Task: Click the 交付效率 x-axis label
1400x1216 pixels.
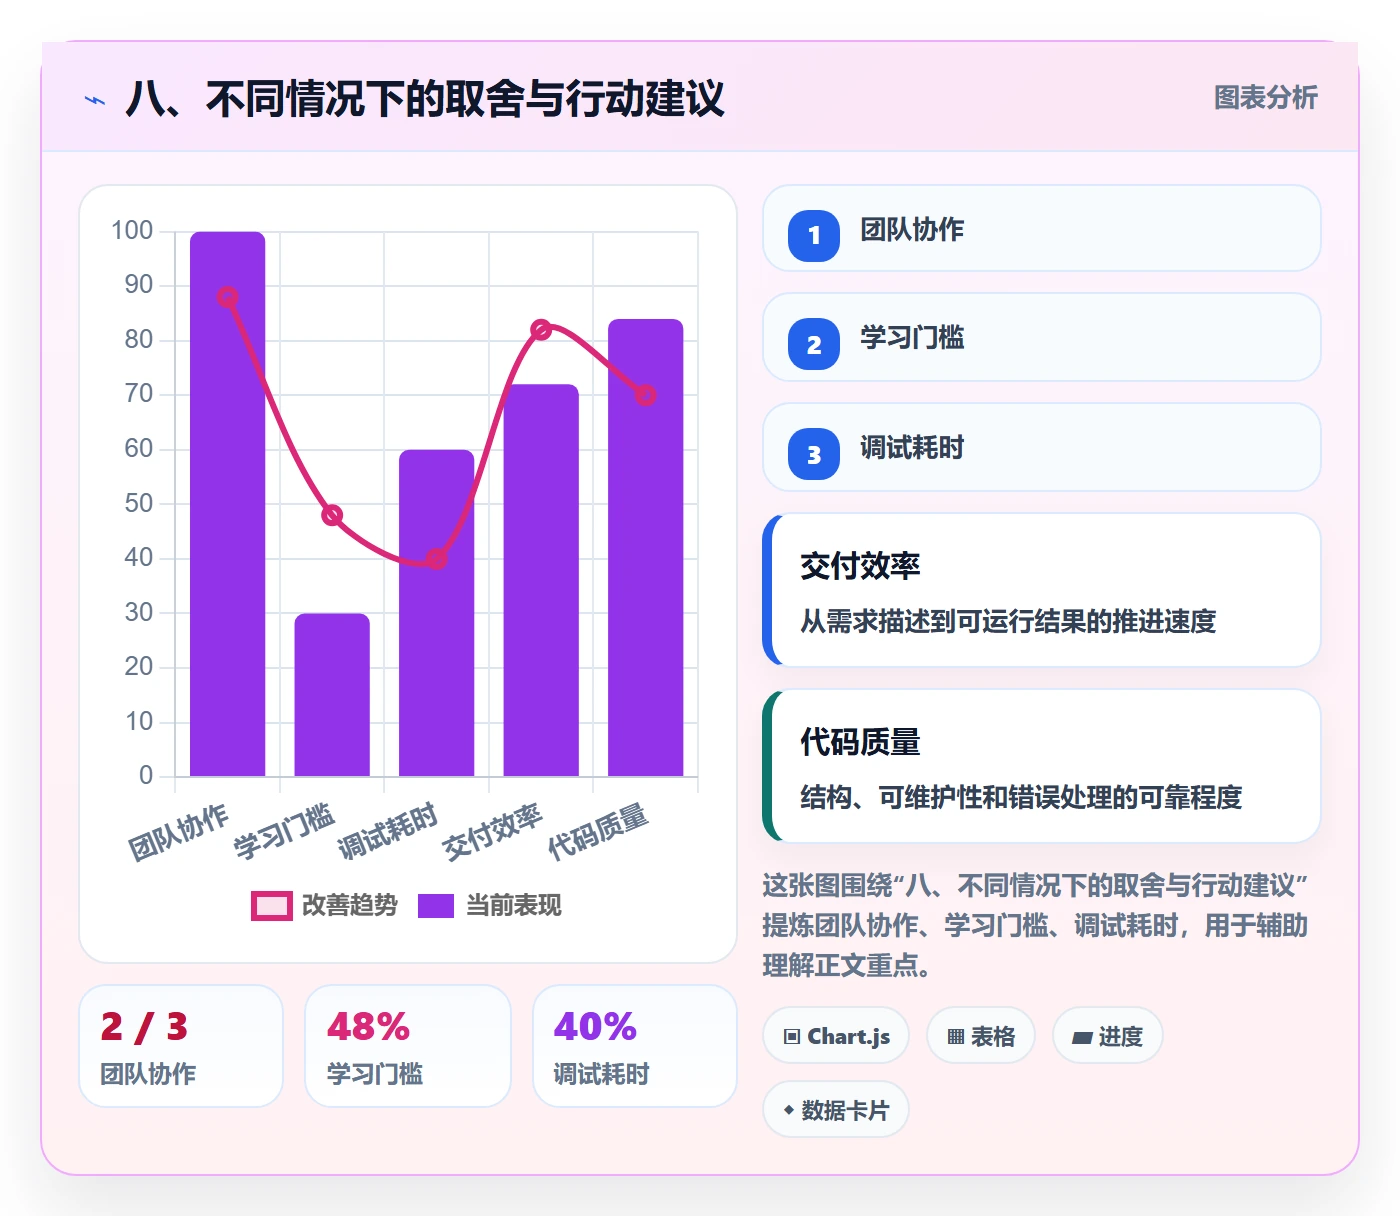Action: 493,832
